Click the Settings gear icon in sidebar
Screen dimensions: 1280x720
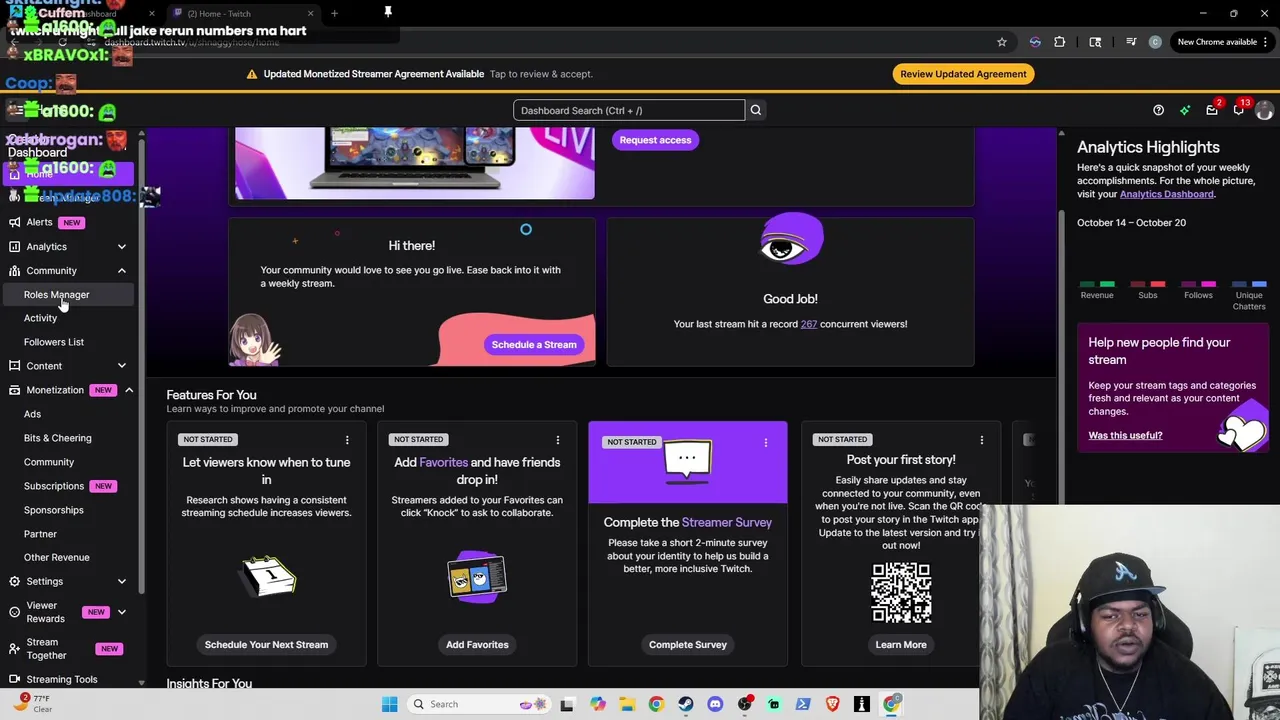(14, 581)
